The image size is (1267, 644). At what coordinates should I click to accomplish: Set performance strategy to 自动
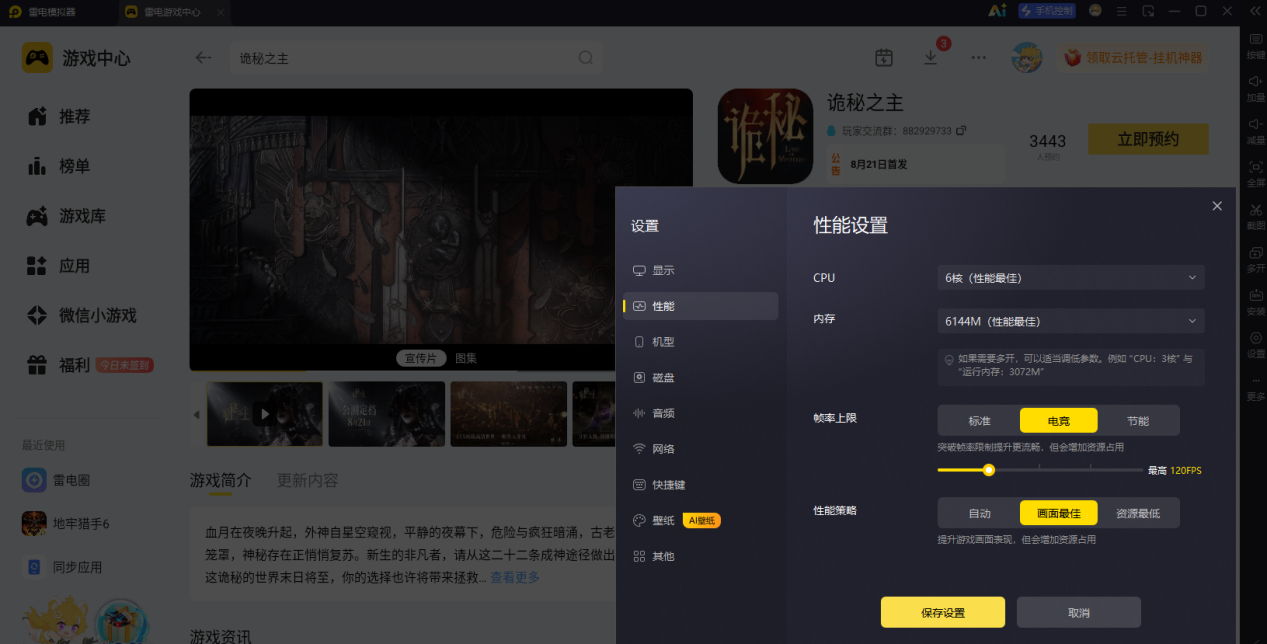click(x=979, y=513)
